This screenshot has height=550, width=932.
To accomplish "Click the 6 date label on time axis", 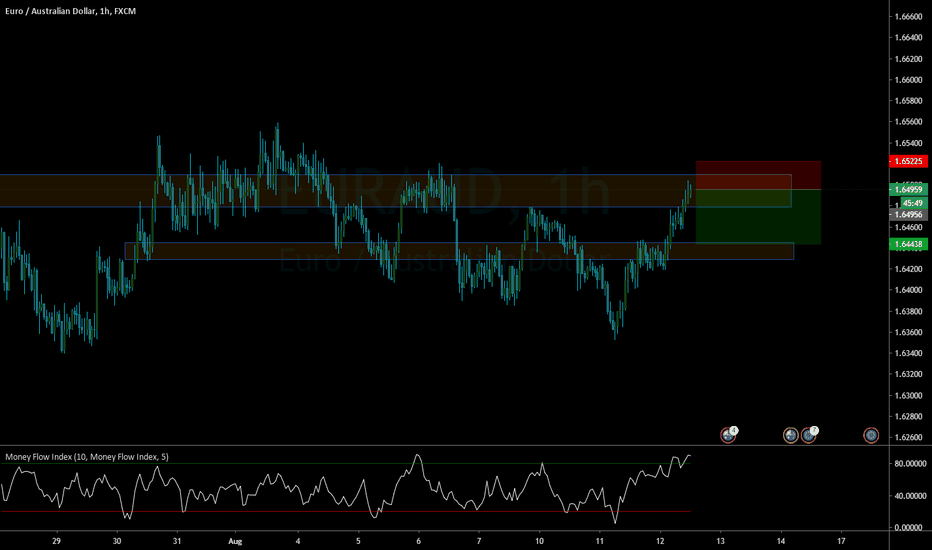I will (419, 541).
